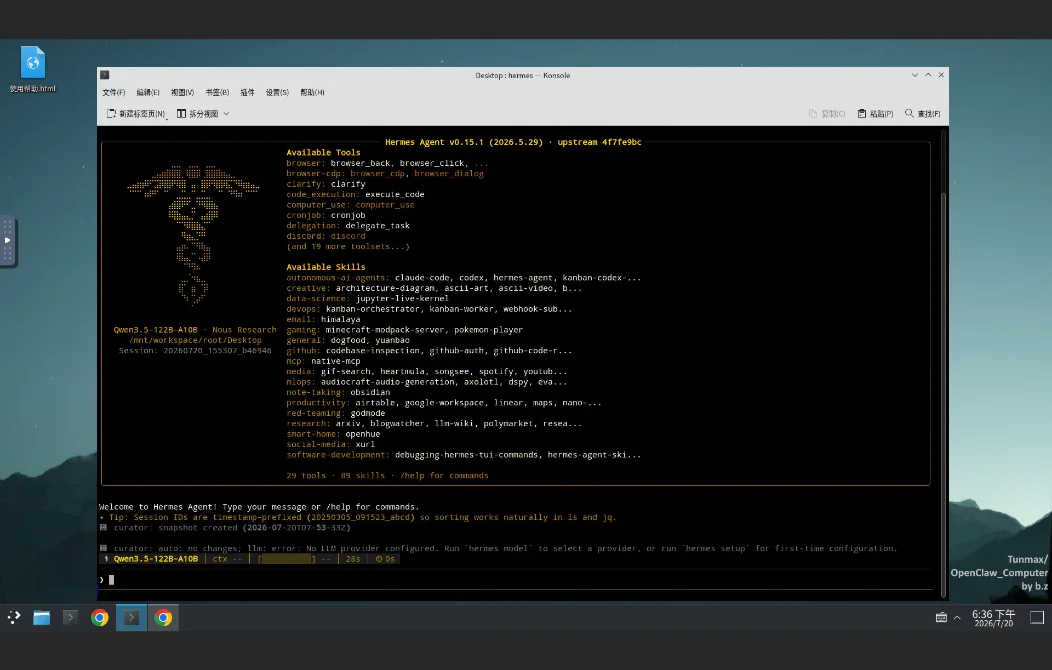
Task: Click the Copy toolbar button
Action: click(827, 114)
